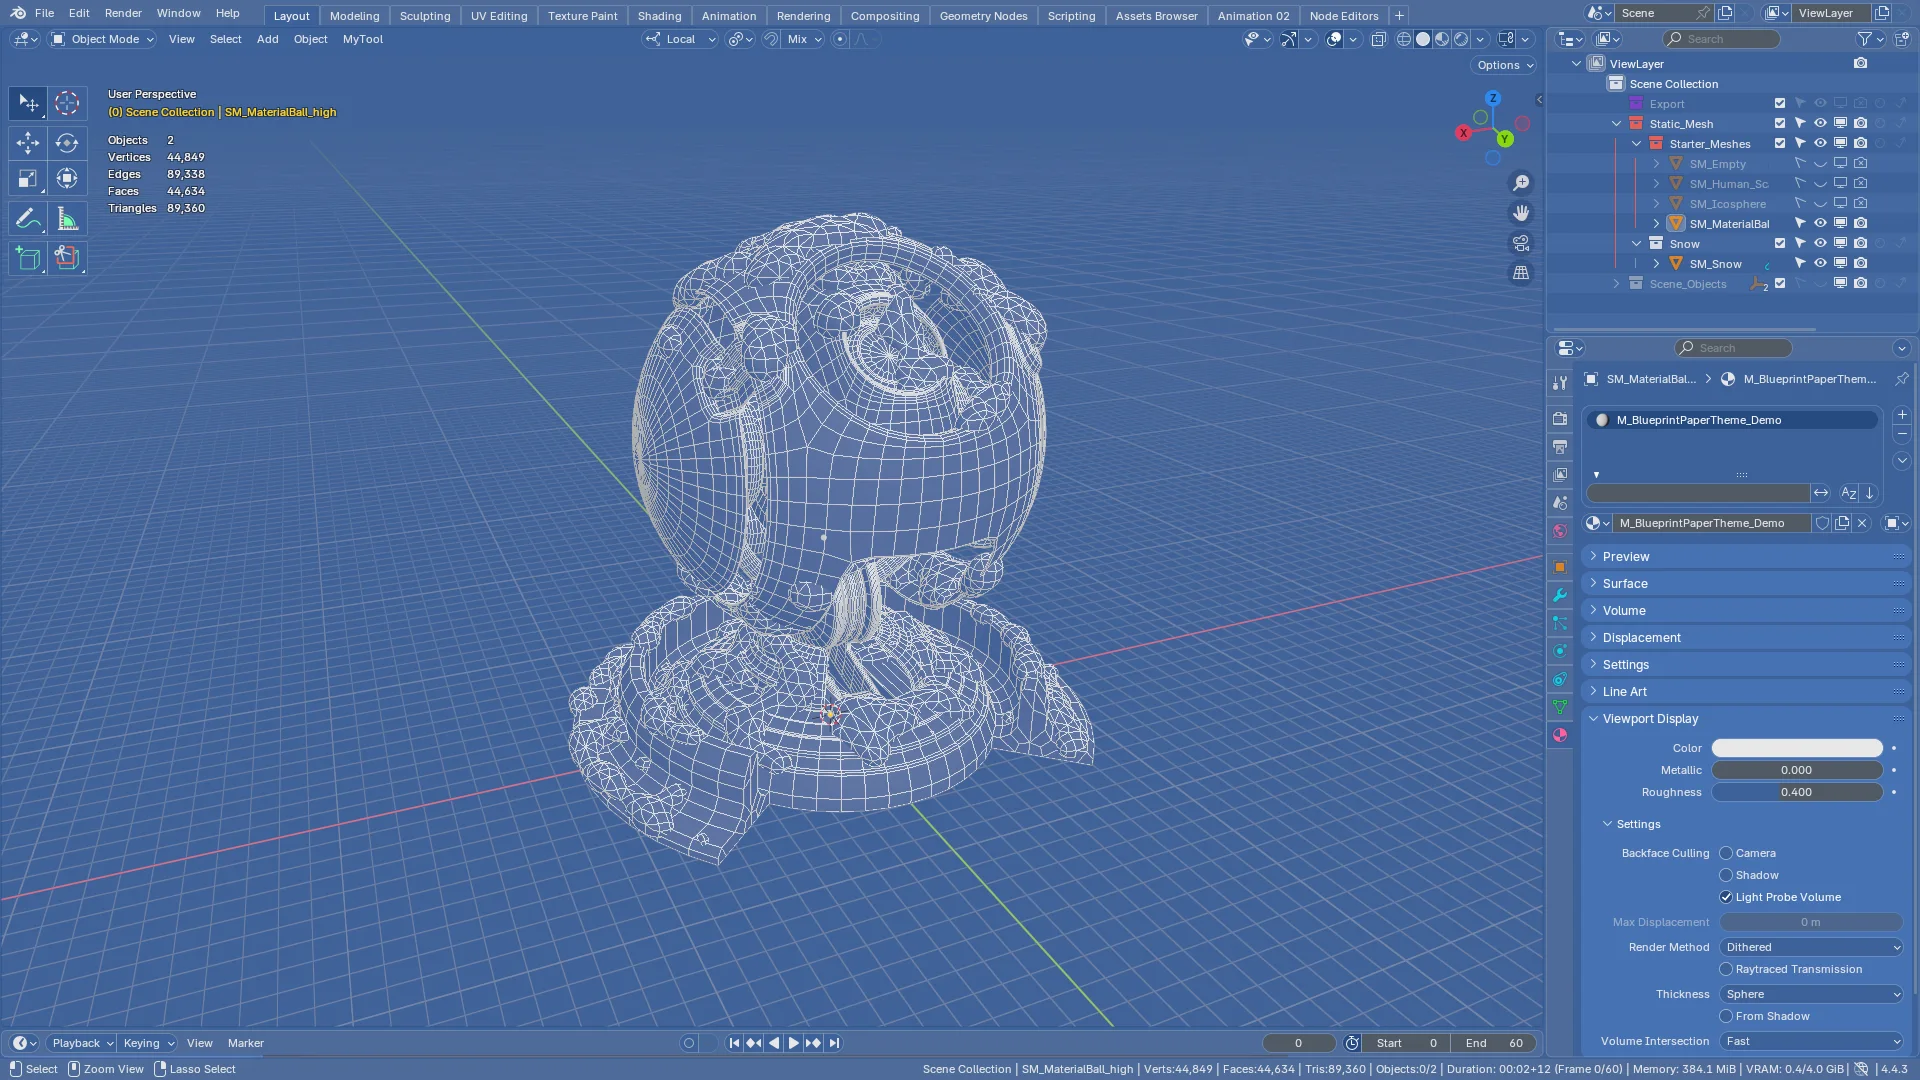Unlink the M_BlueprintPaperTheme_Demo material
Screen dimensions: 1920x1080
(x=1862, y=523)
